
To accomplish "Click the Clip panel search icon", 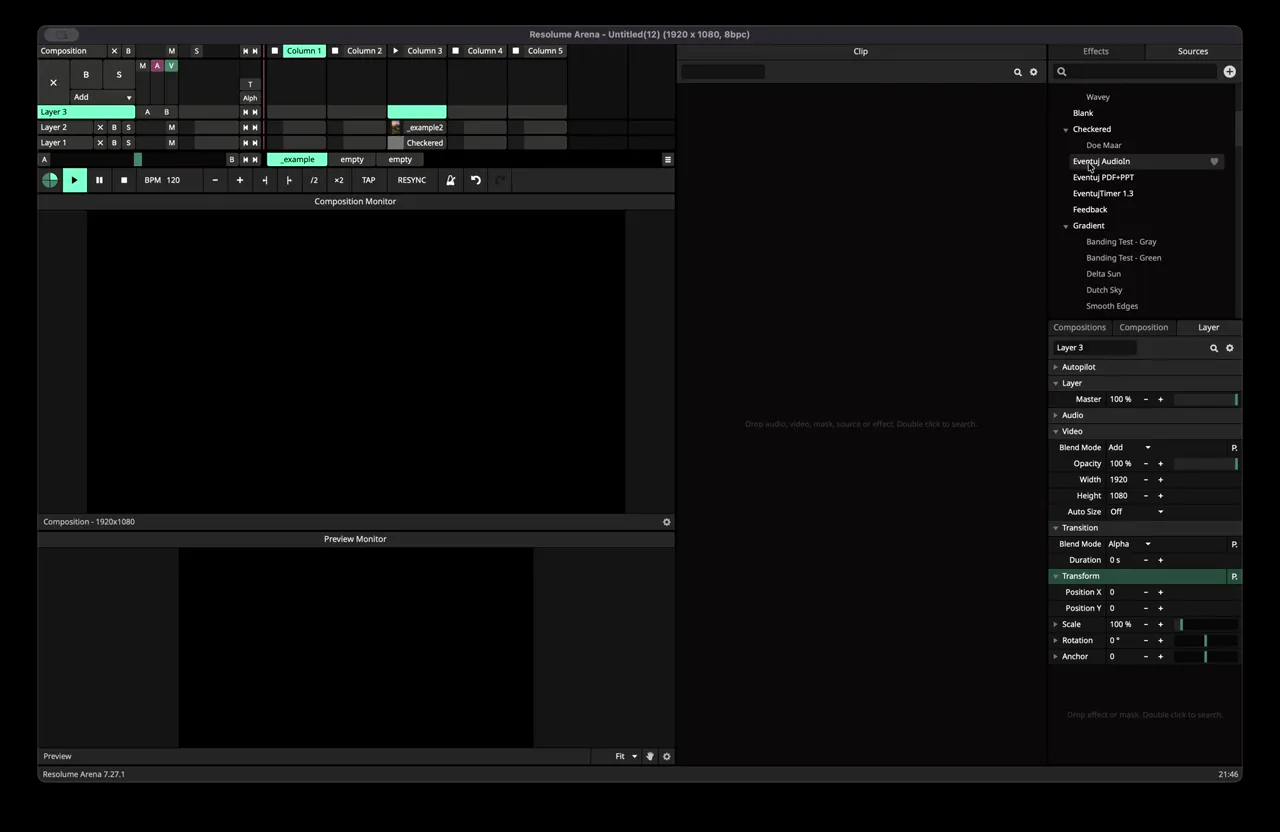I will 1018,72.
